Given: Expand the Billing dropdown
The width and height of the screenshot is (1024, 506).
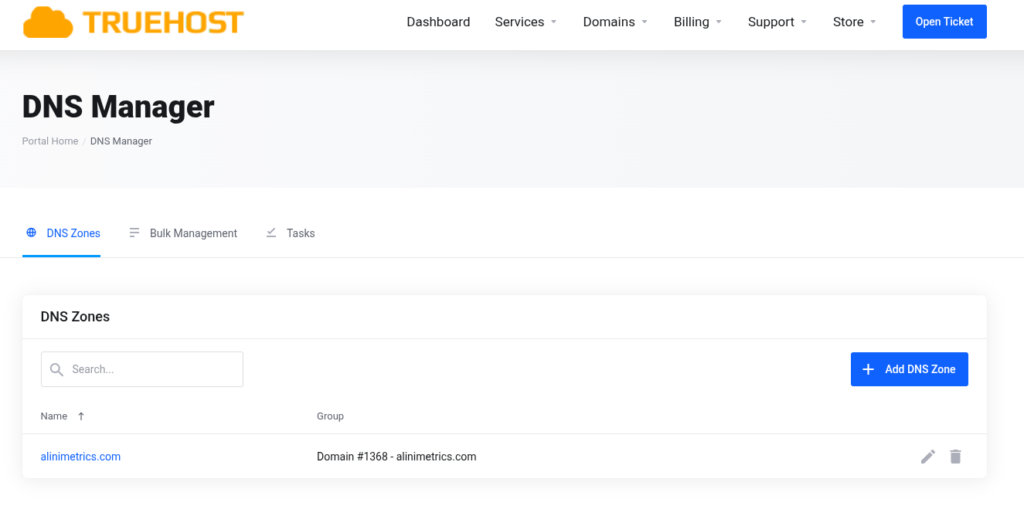Looking at the screenshot, I should point(697,22).
